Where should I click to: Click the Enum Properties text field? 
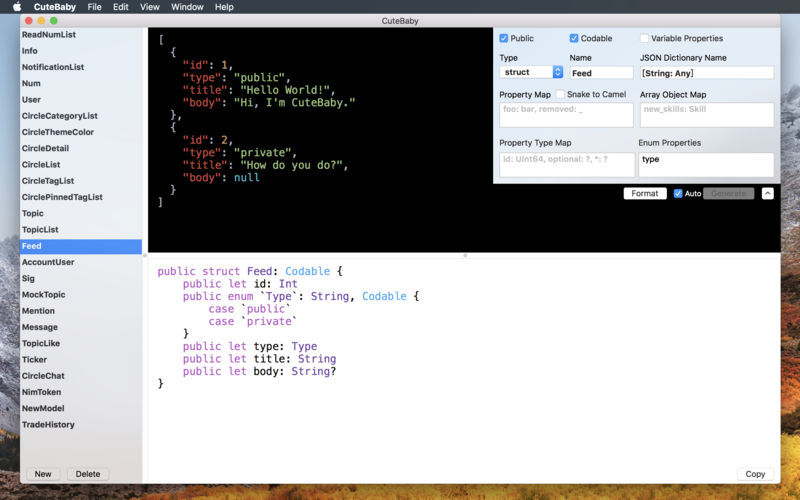pos(706,164)
